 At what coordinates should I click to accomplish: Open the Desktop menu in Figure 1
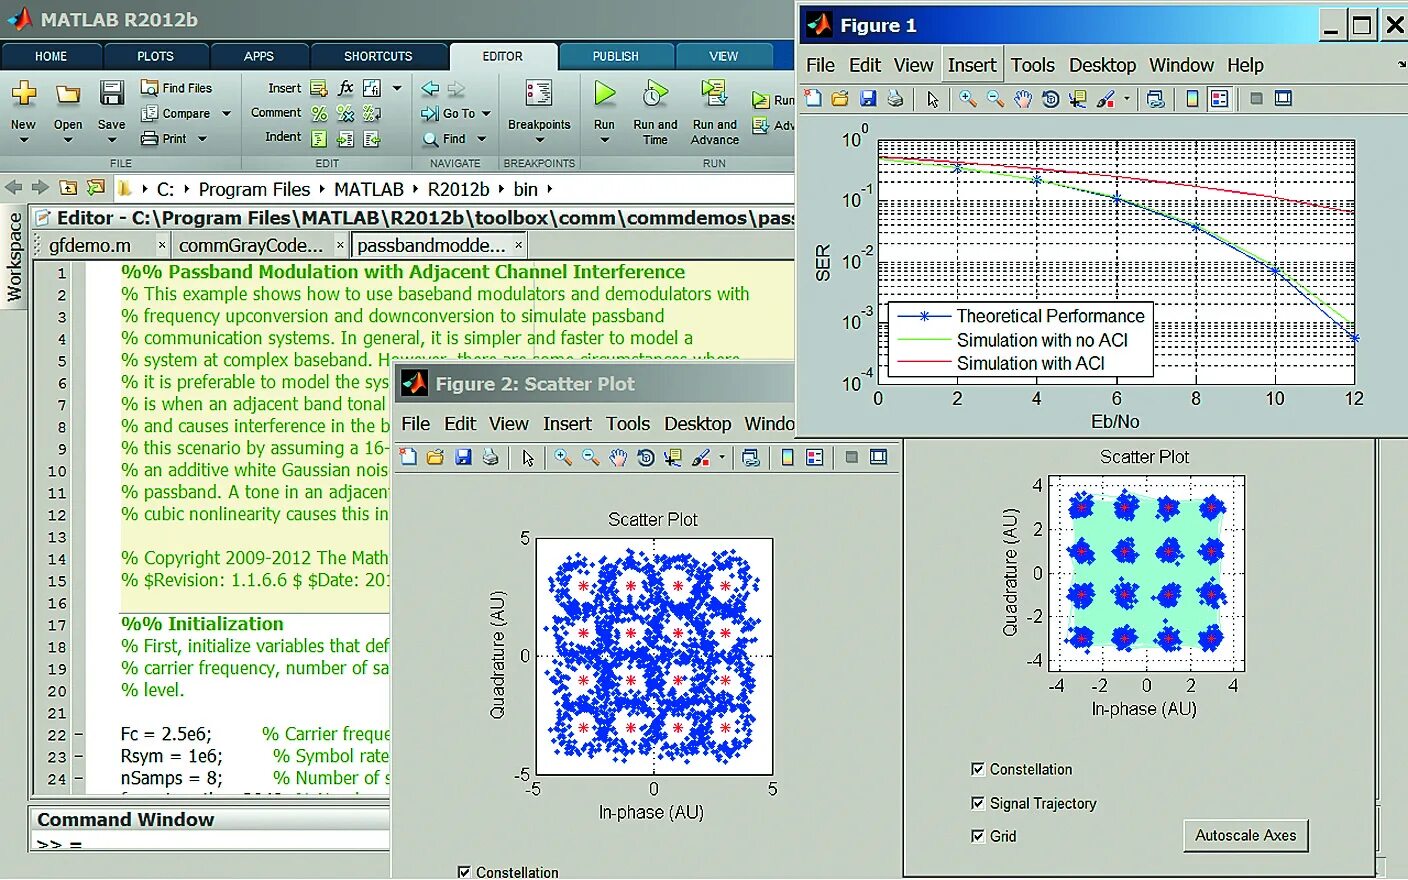[1102, 65]
